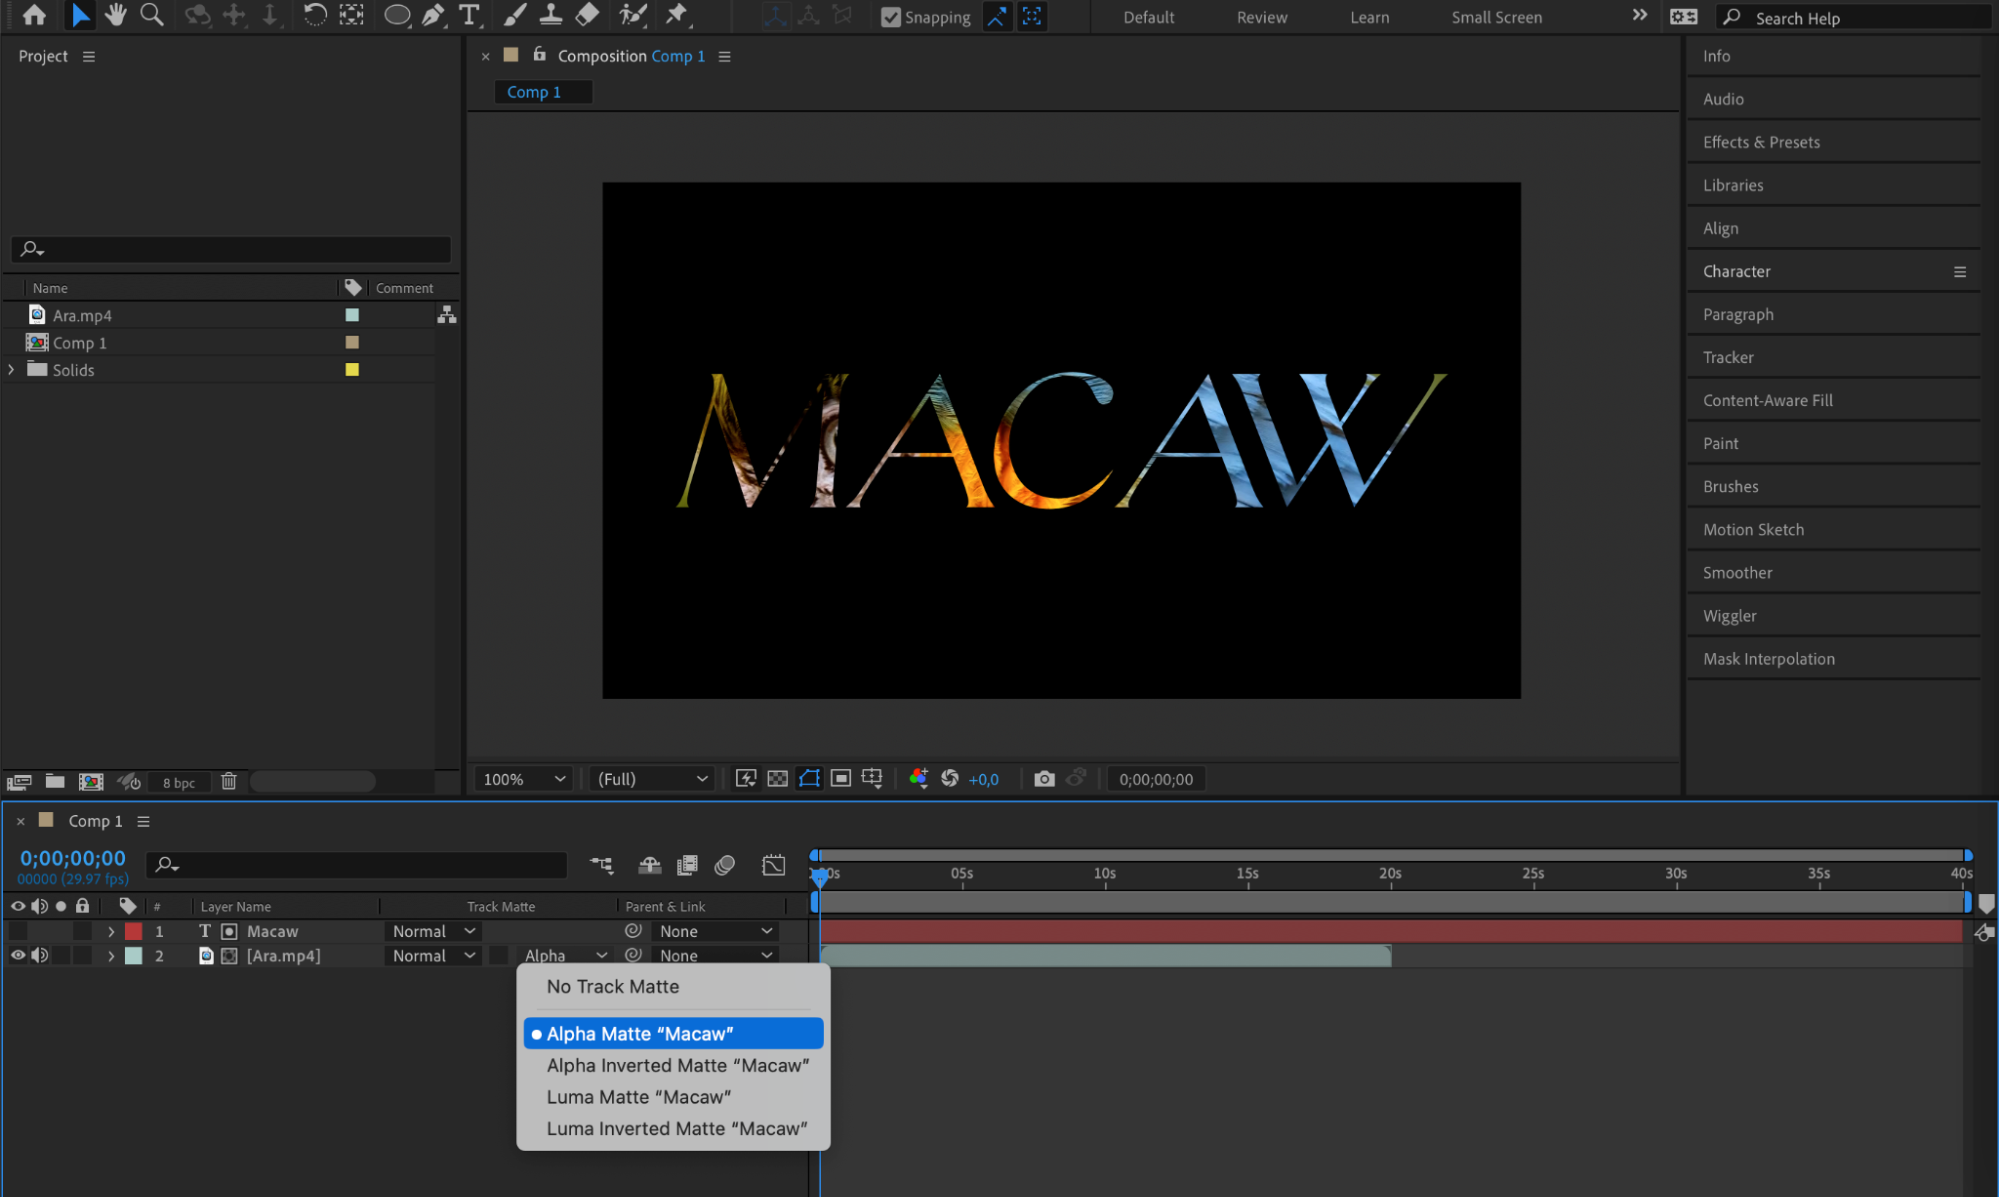1999x1197 pixels.
Task: Switch to the Review workspace
Action: 1261,17
